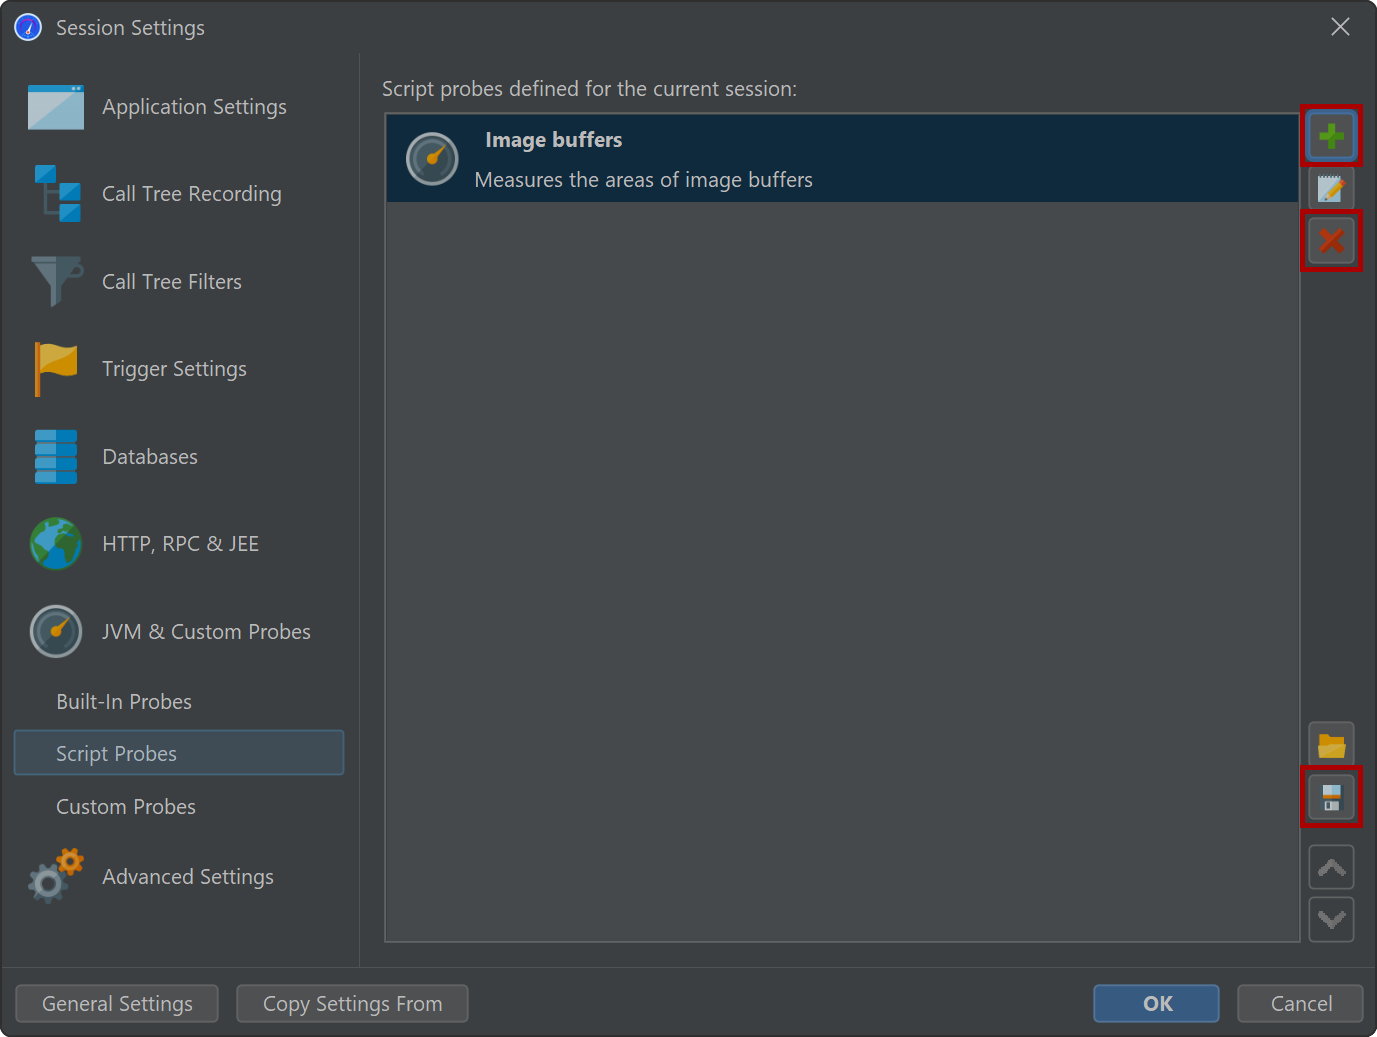This screenshot has width=1377, height=1037.
Task: Open HTTP, RPC & JEE settings
Action: [181, 544]
